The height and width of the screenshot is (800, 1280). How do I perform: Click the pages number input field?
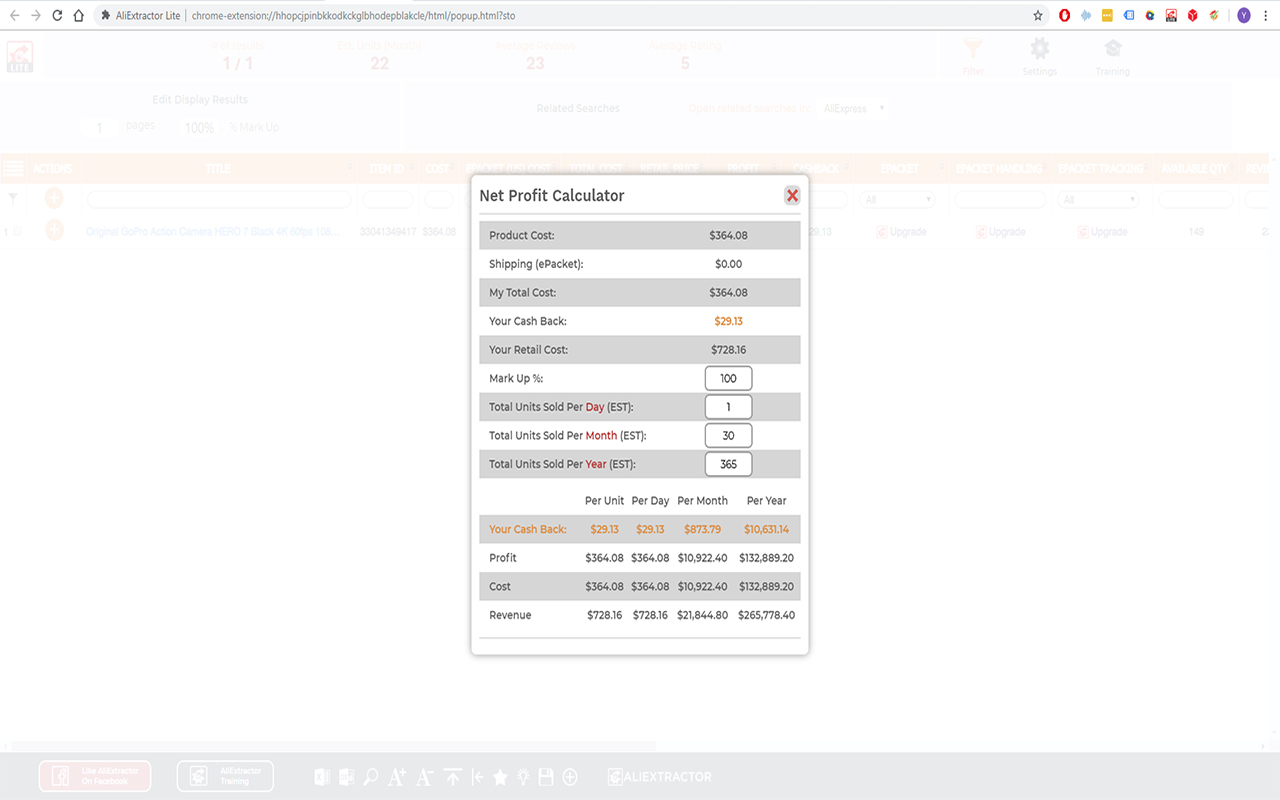tap(100, 127)
